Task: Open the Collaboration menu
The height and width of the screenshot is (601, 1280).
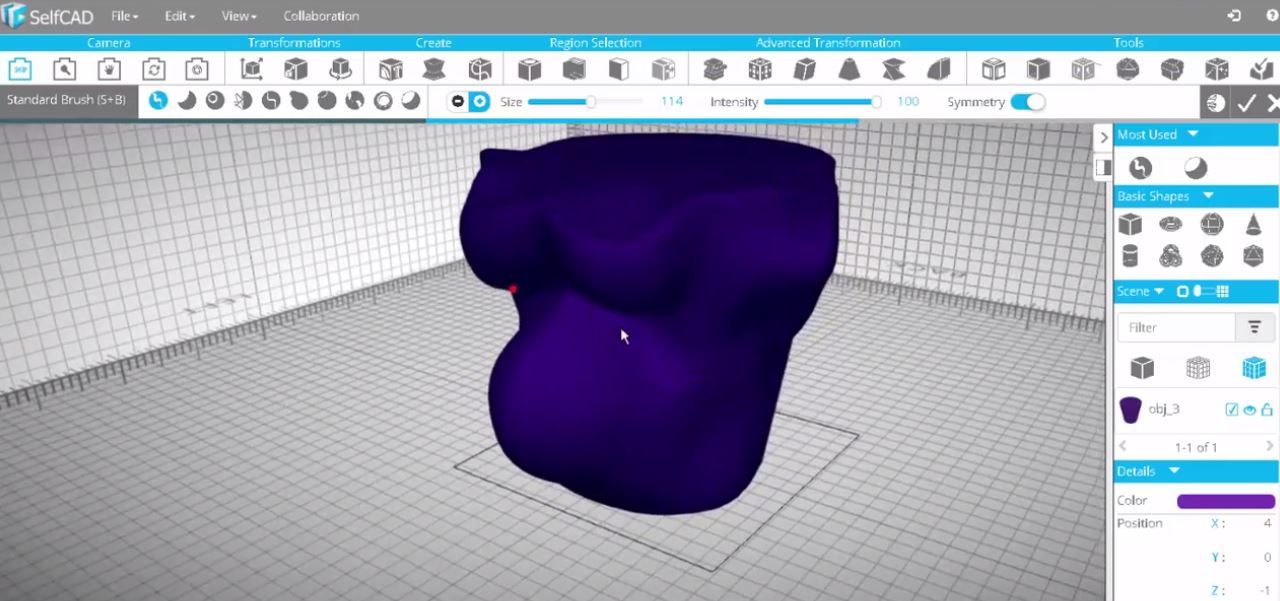Action: [321, 15]
